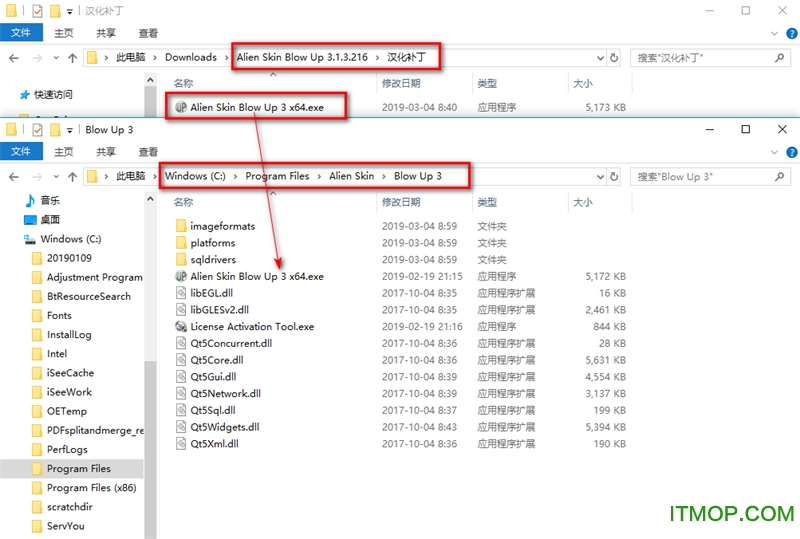Screen dimensions: 800x539
Task: Open help icon in Blow Up 3 window
Action: click(792, 152)
